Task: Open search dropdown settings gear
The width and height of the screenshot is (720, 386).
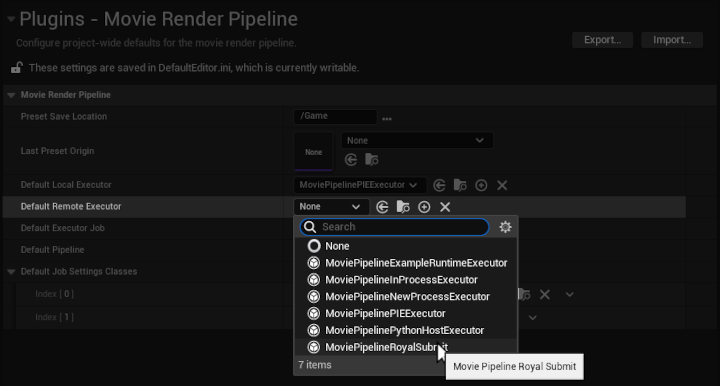Action: pyautogui.click(x=505, y=227)
